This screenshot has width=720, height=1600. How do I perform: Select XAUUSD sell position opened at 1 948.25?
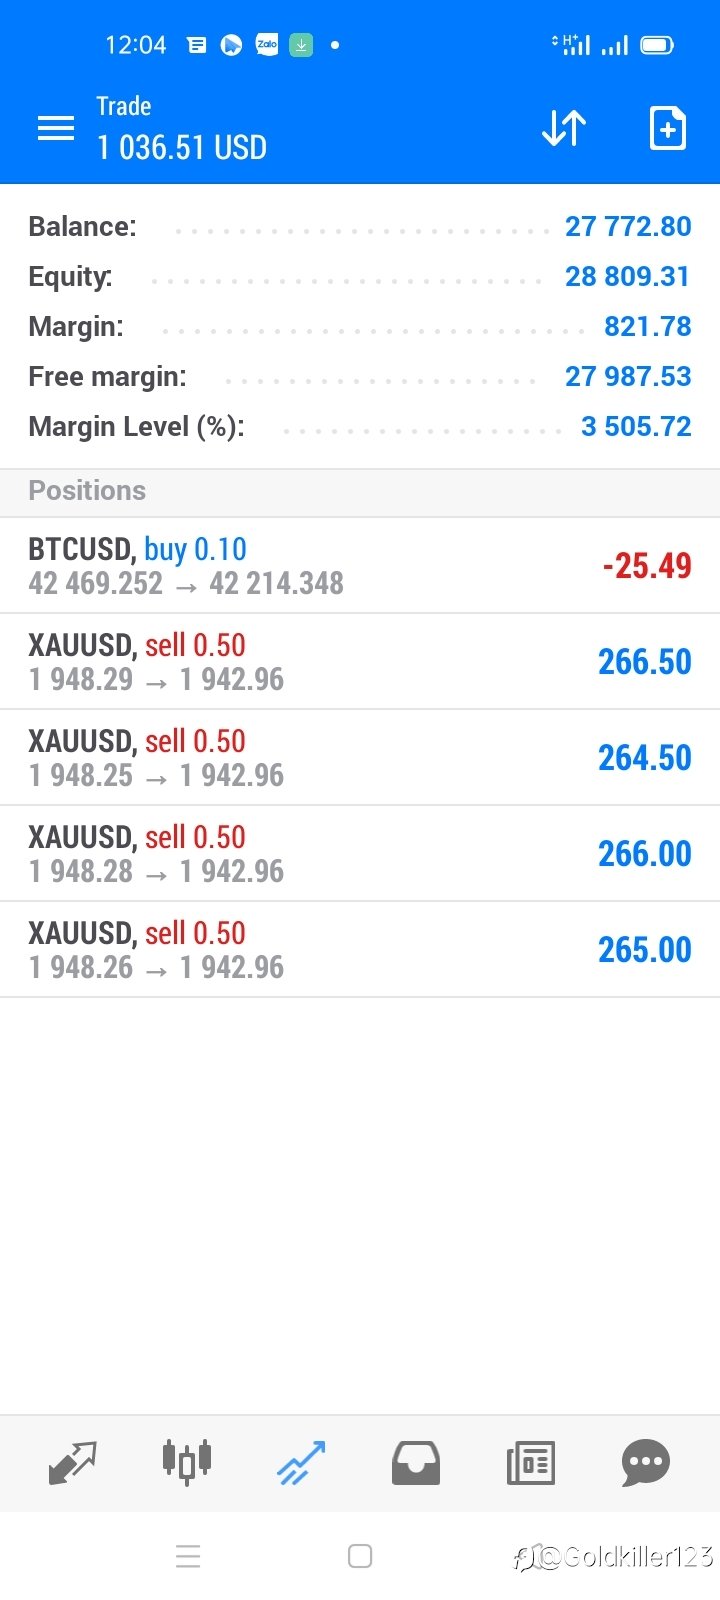coord(360,757)
